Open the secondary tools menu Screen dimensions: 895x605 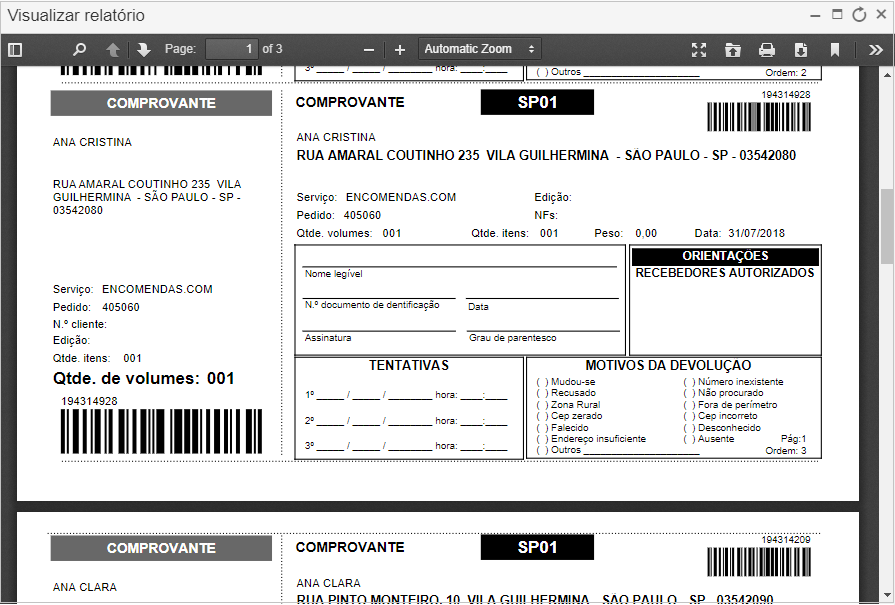click(876, 50)
